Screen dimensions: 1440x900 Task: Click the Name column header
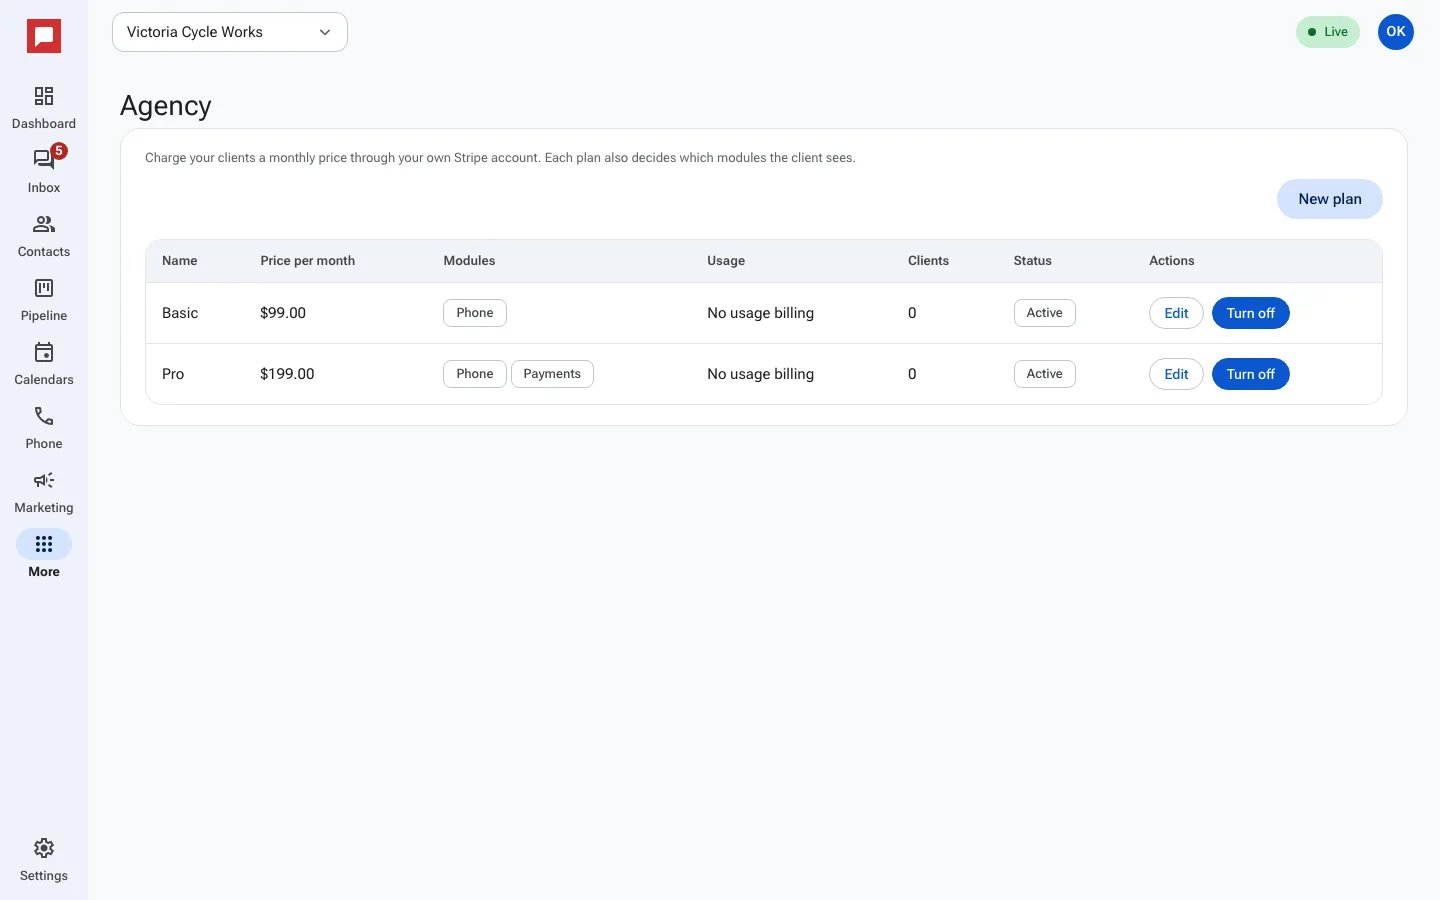click(x=180, y=261)
